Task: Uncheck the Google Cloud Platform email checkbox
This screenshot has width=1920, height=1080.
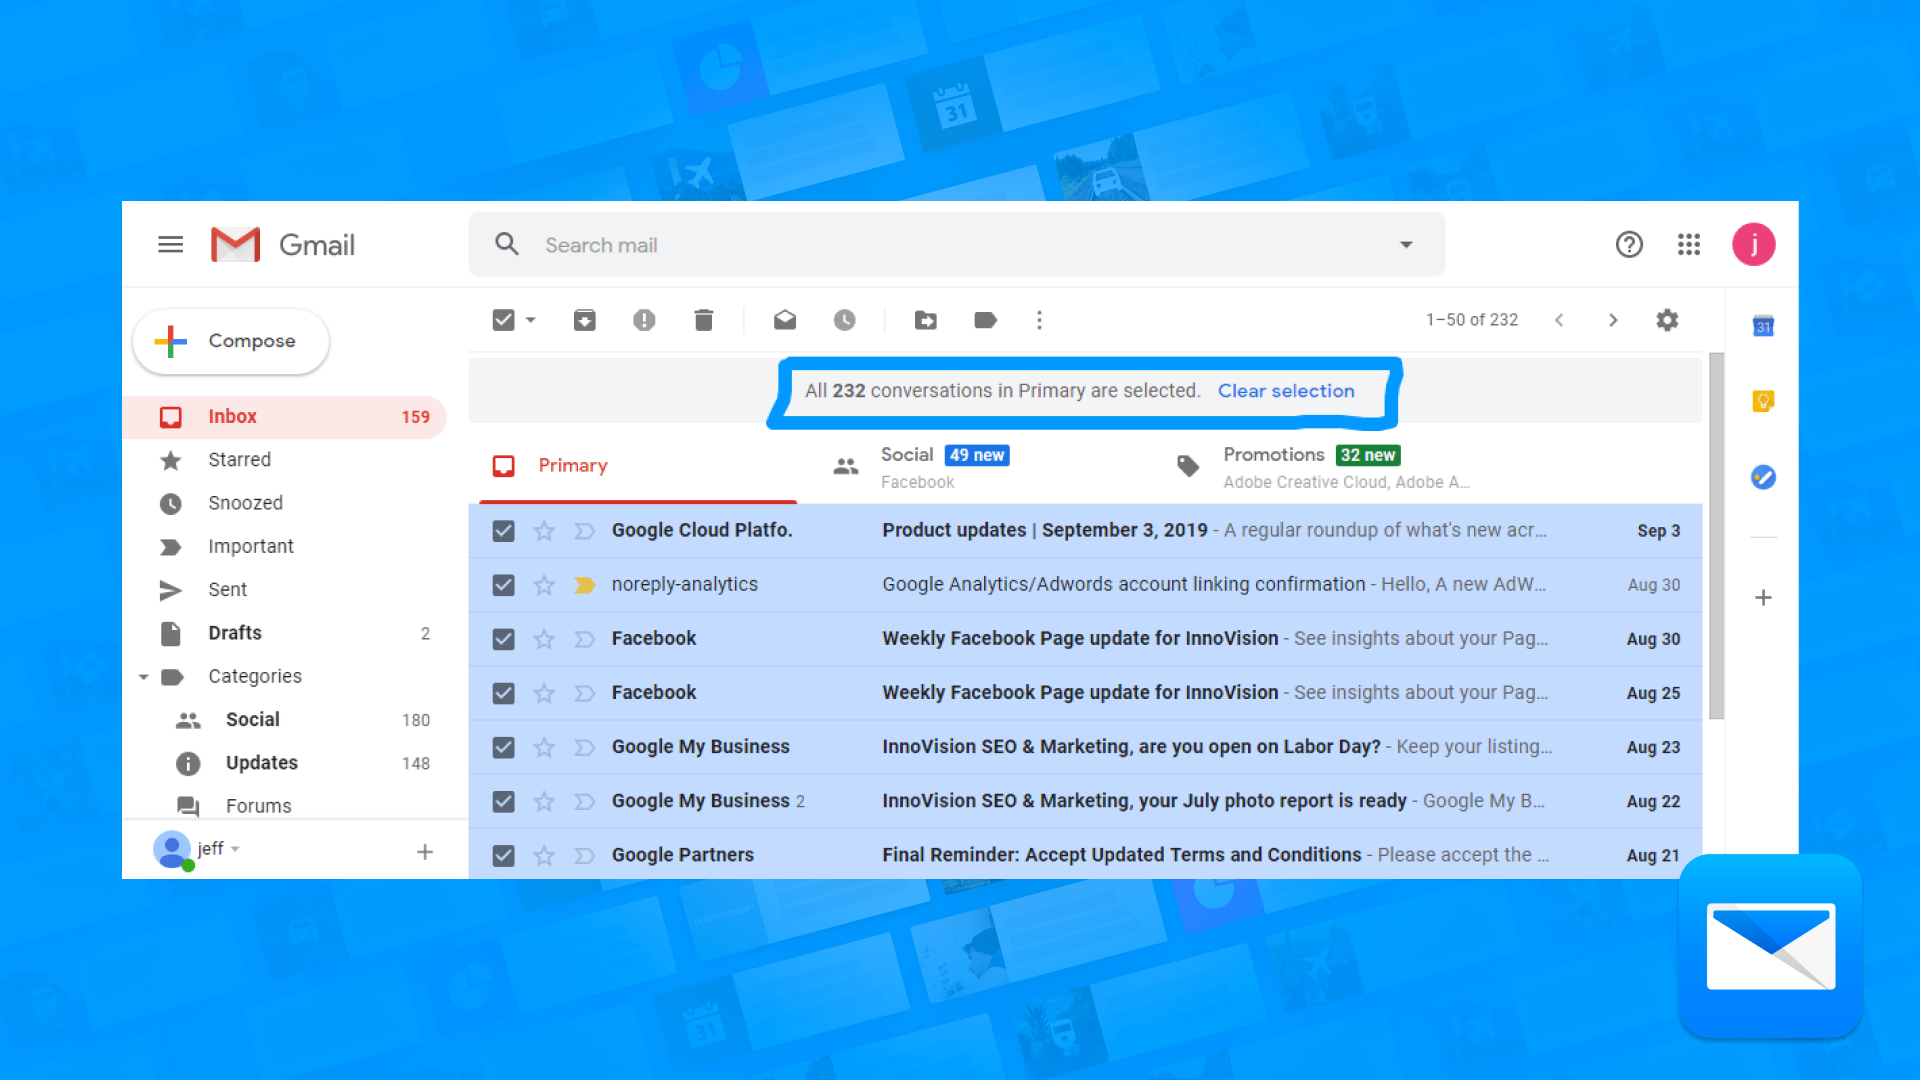Action: pyautogui.click(x=504, y=531)
